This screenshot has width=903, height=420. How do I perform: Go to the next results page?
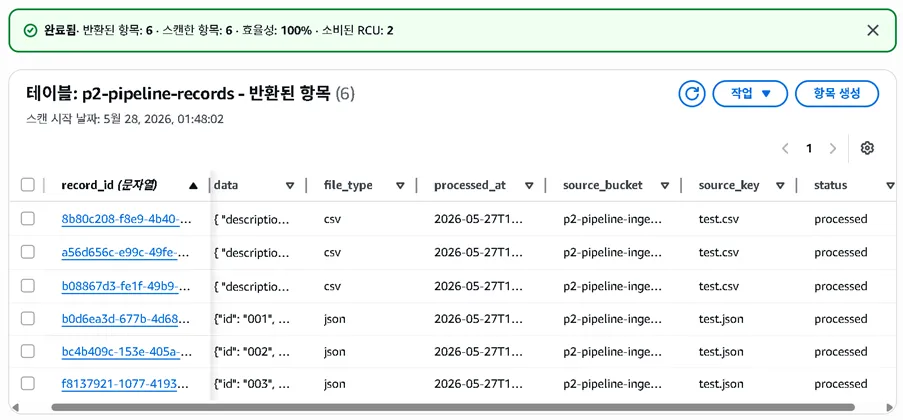[x=832, y=149]
